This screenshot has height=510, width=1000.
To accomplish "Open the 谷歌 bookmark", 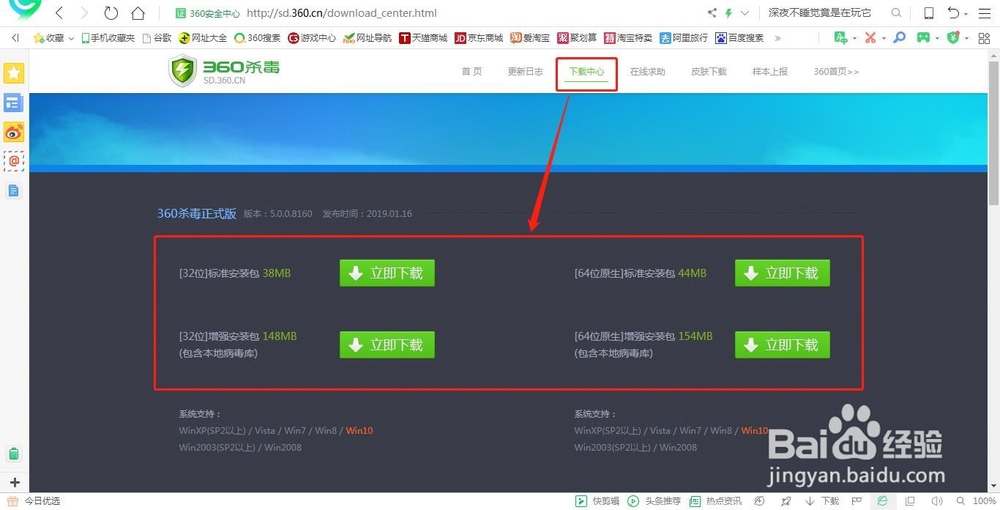I will [157, 38].
